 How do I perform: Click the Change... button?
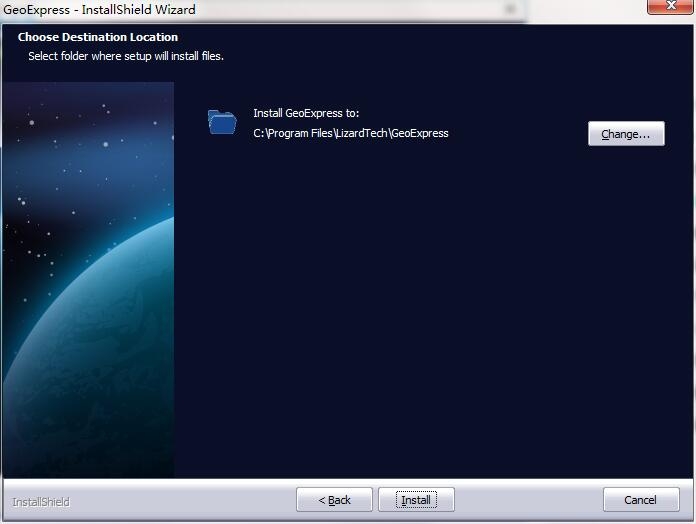coord(626,134)
